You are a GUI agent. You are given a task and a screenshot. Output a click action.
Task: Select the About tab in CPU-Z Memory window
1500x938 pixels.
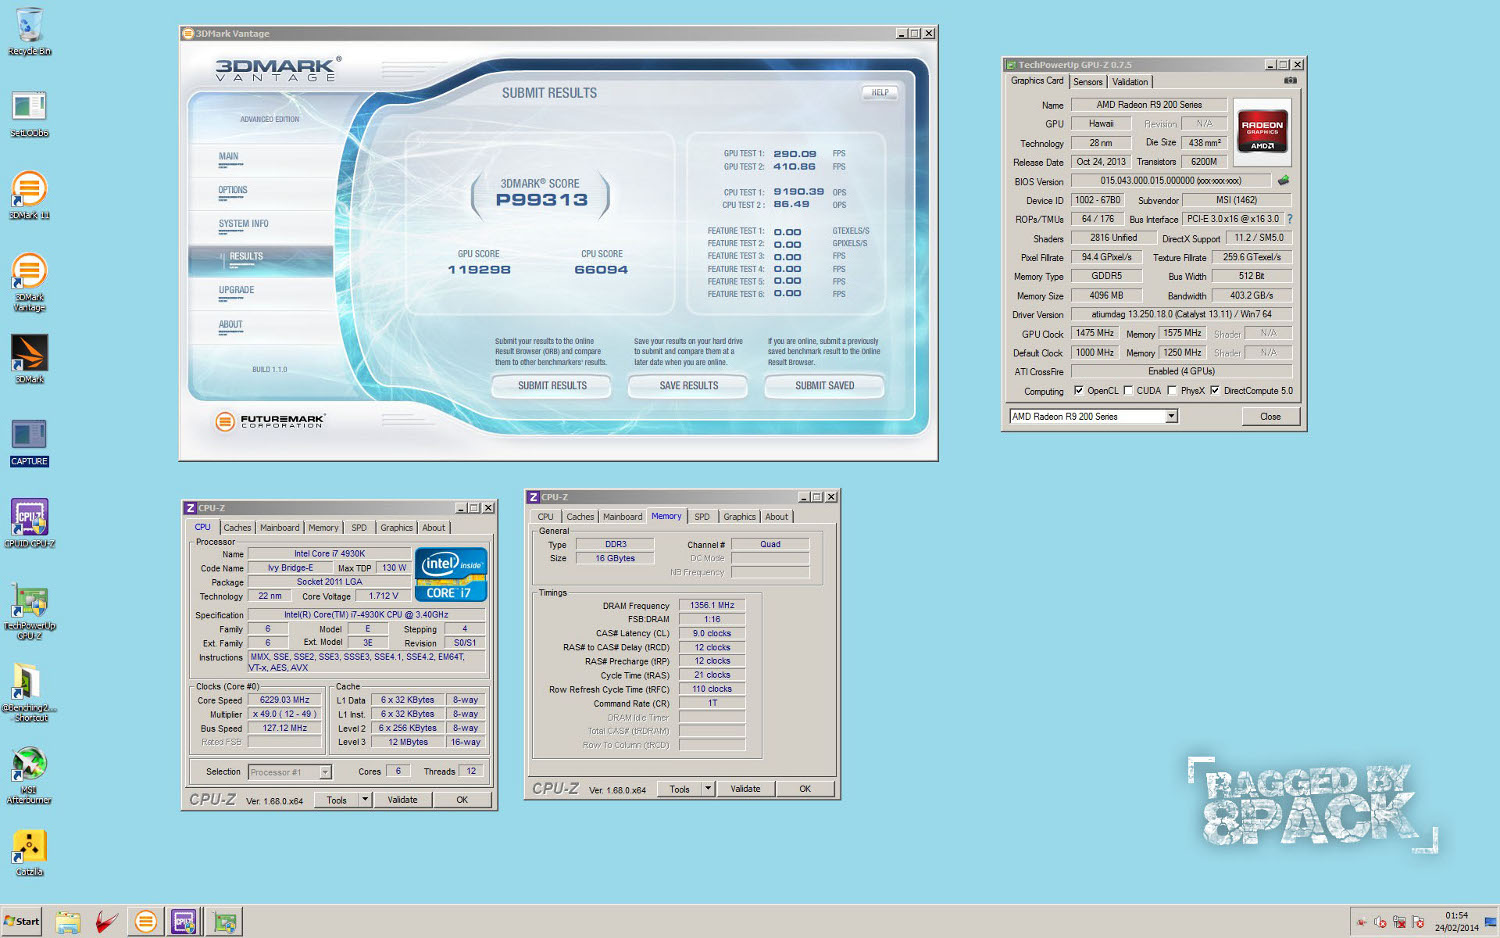tap(777, 517)
